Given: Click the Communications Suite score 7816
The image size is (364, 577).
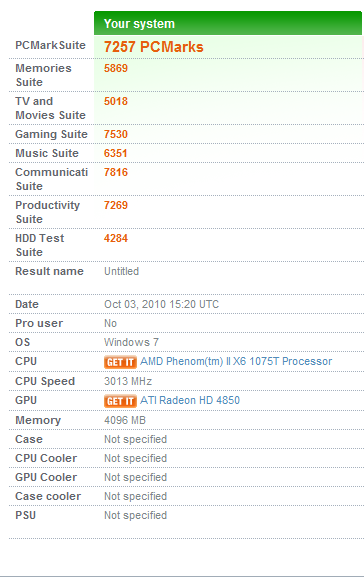Looking at the screenshot, I should coord(116,172).
